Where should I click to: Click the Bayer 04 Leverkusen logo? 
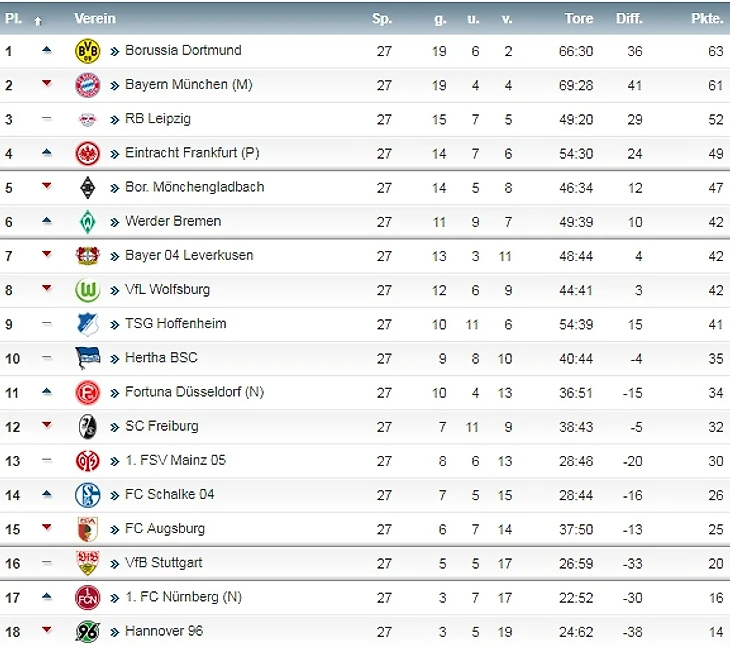88,256
